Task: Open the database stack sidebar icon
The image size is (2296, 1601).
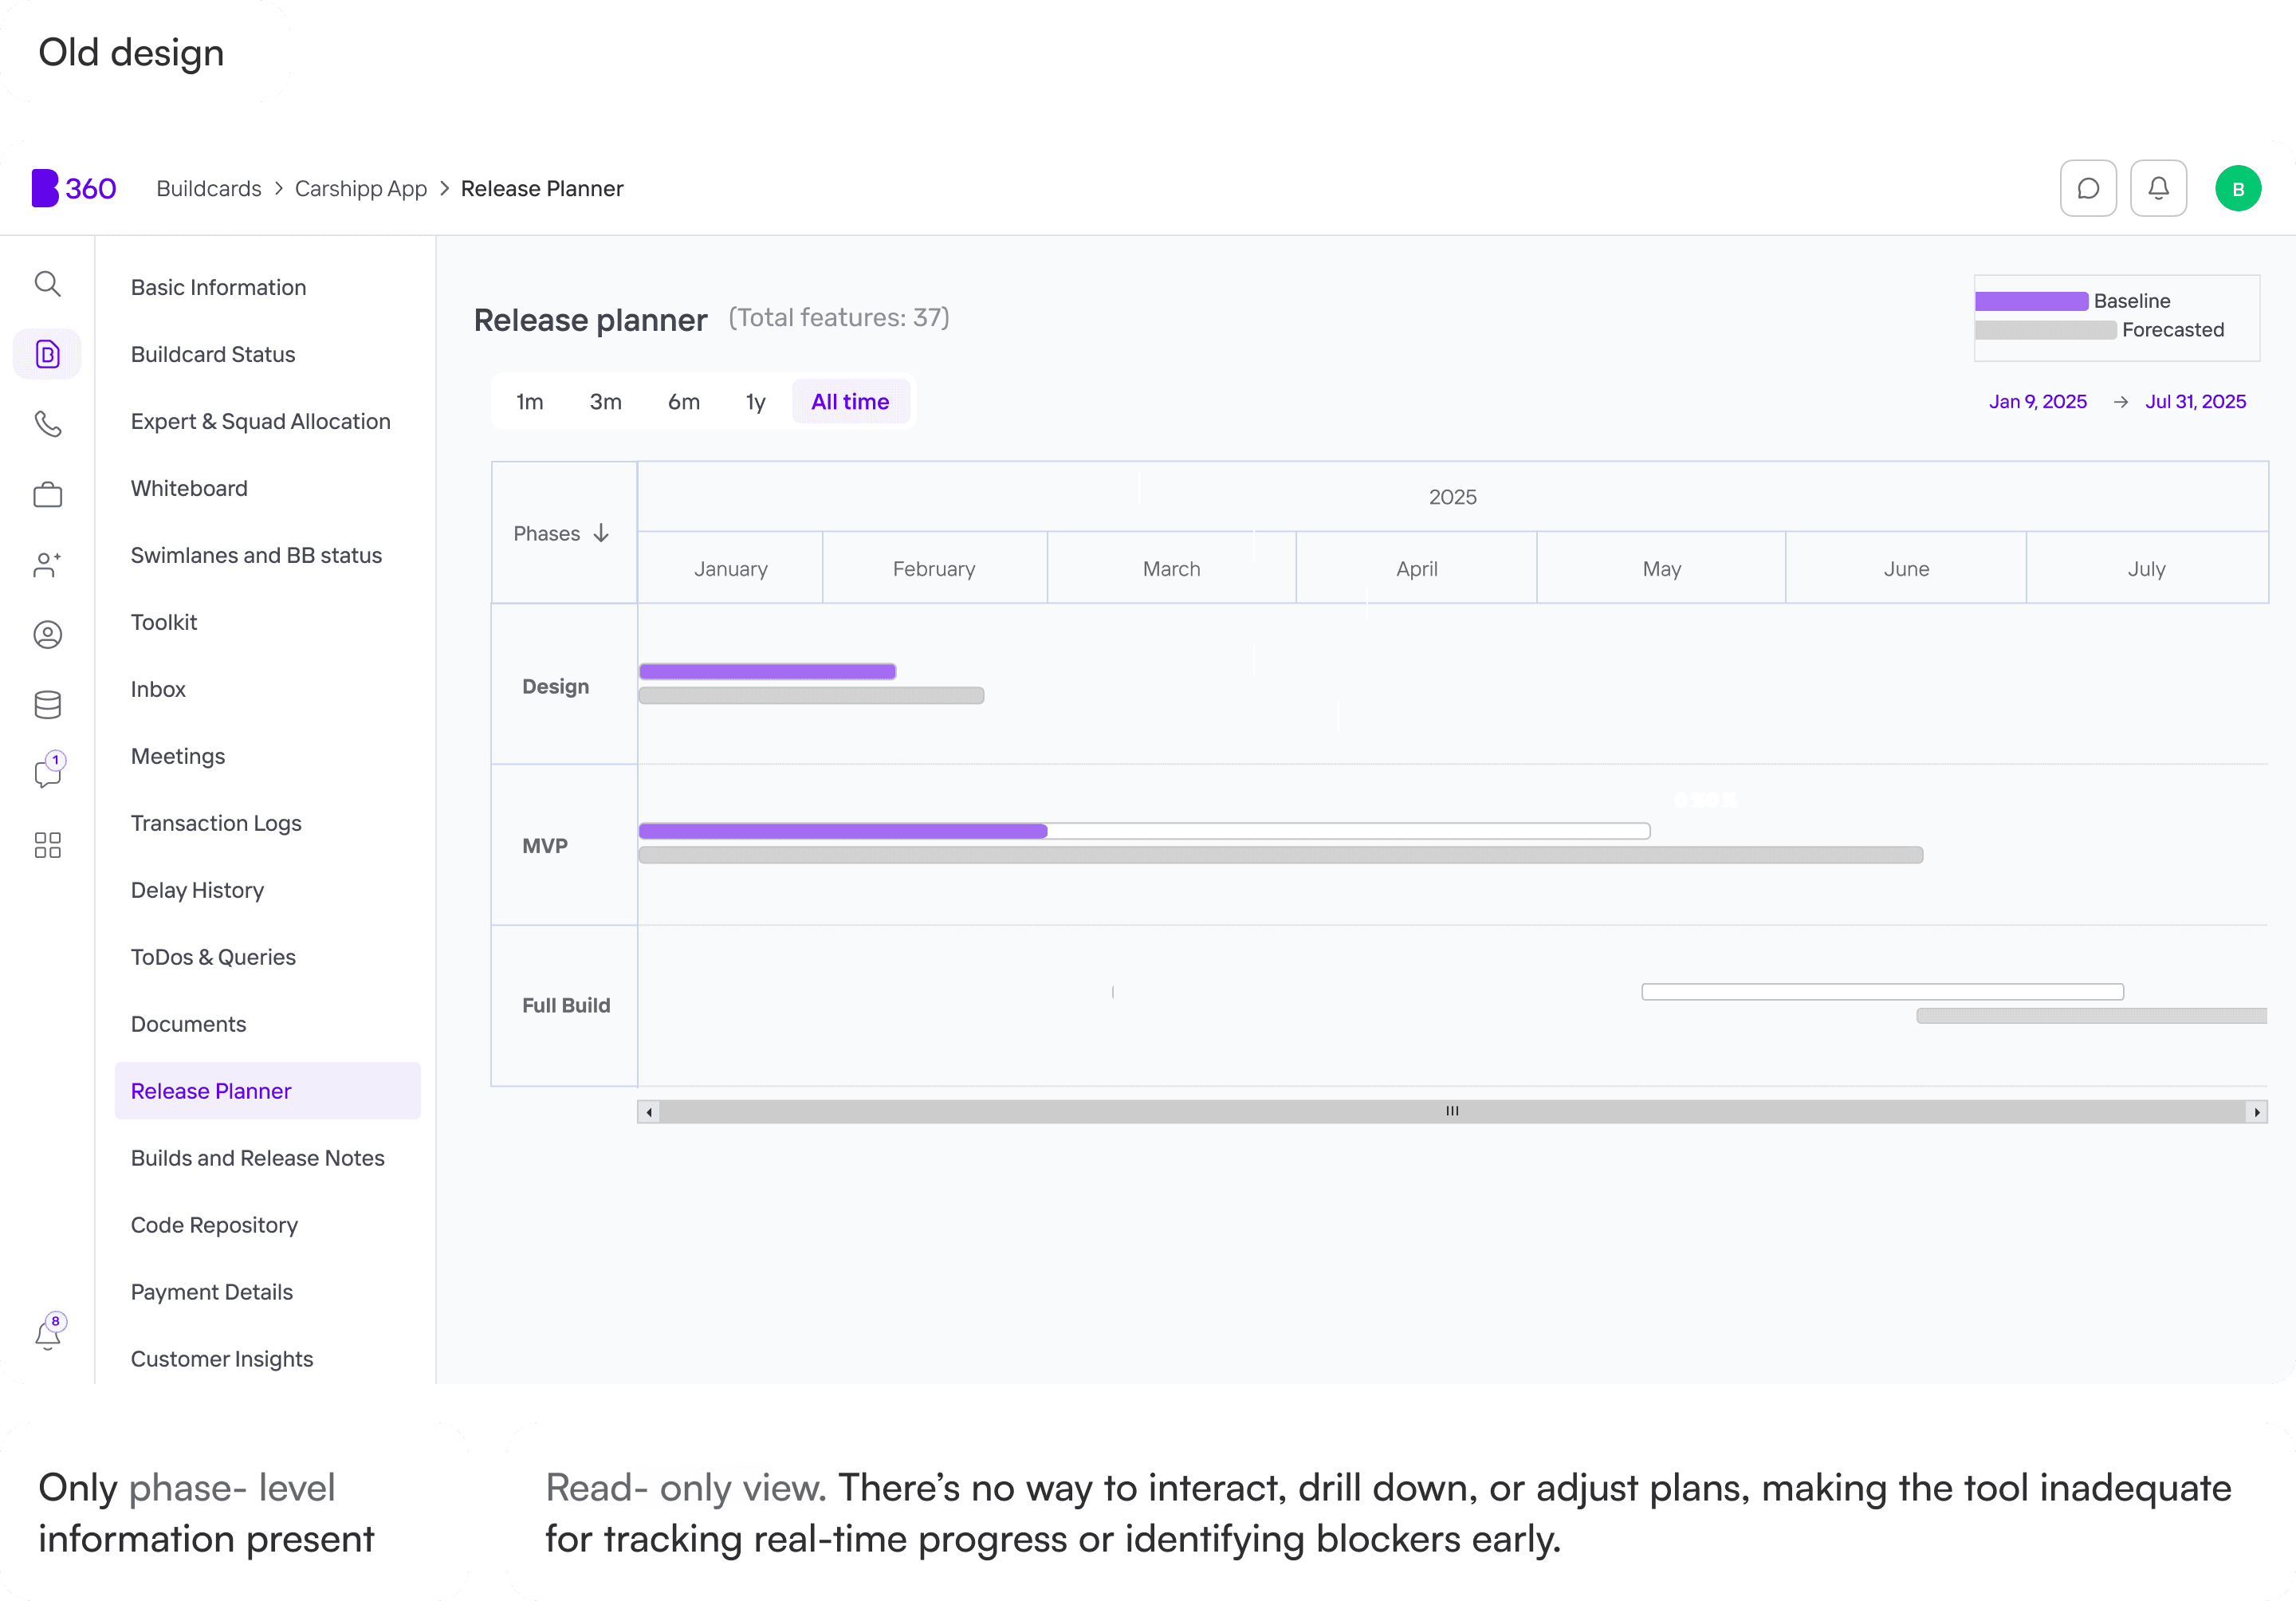Action: tap(47, 705)
